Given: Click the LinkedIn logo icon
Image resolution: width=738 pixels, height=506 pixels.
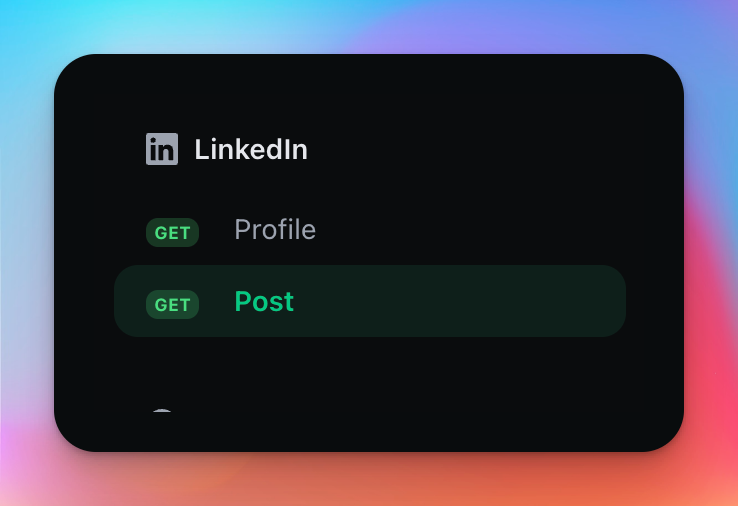Looking at the screenshot, I should point(161,149).
